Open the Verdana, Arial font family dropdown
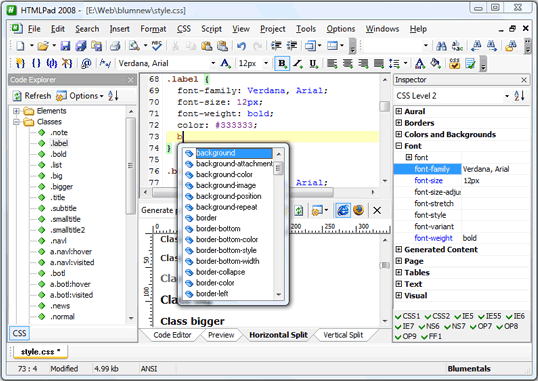Screen dimensions: 538x381 (213, 64)
